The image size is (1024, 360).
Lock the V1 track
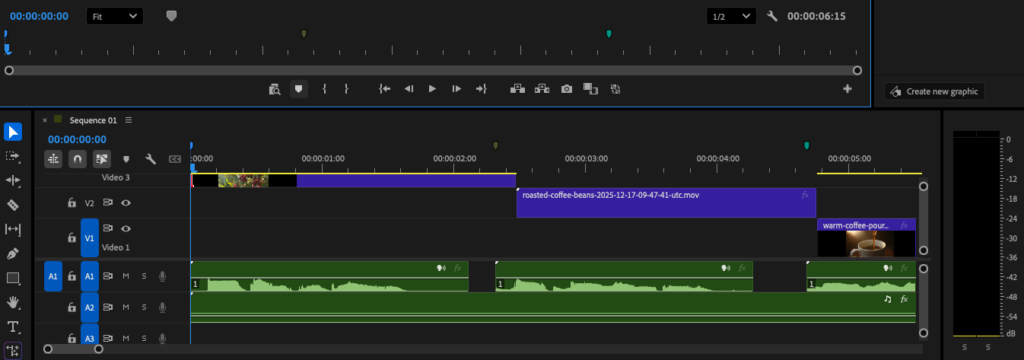72,238
